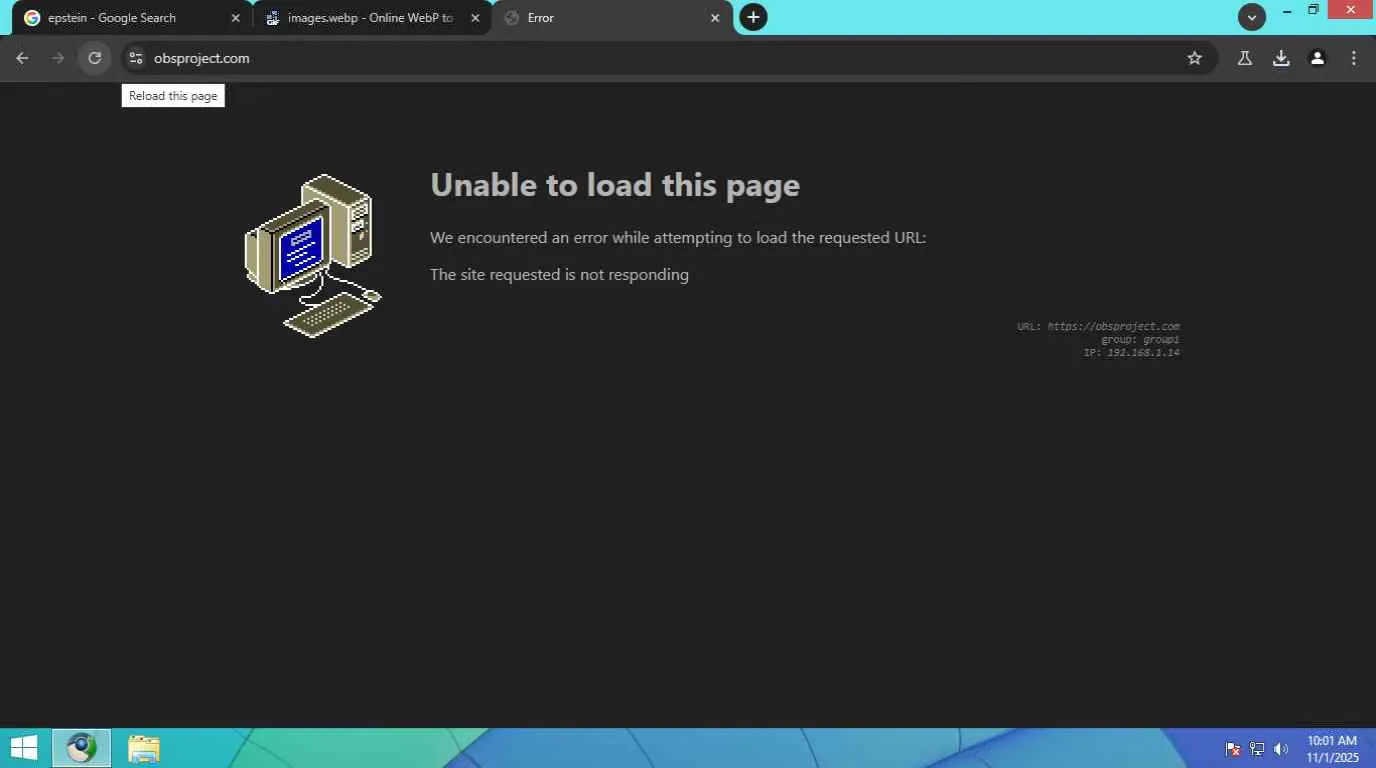Click the retro computer error illustration

313,256
